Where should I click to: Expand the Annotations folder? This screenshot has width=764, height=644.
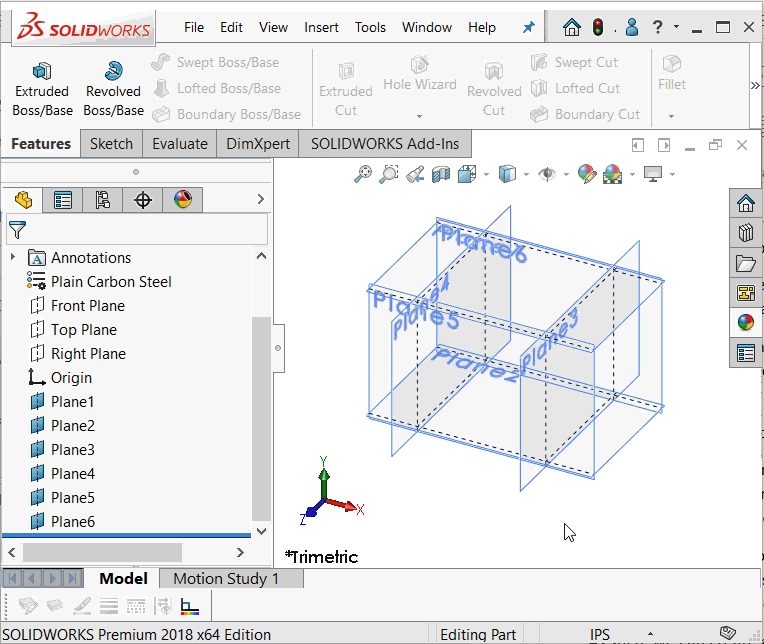[13, 258]
